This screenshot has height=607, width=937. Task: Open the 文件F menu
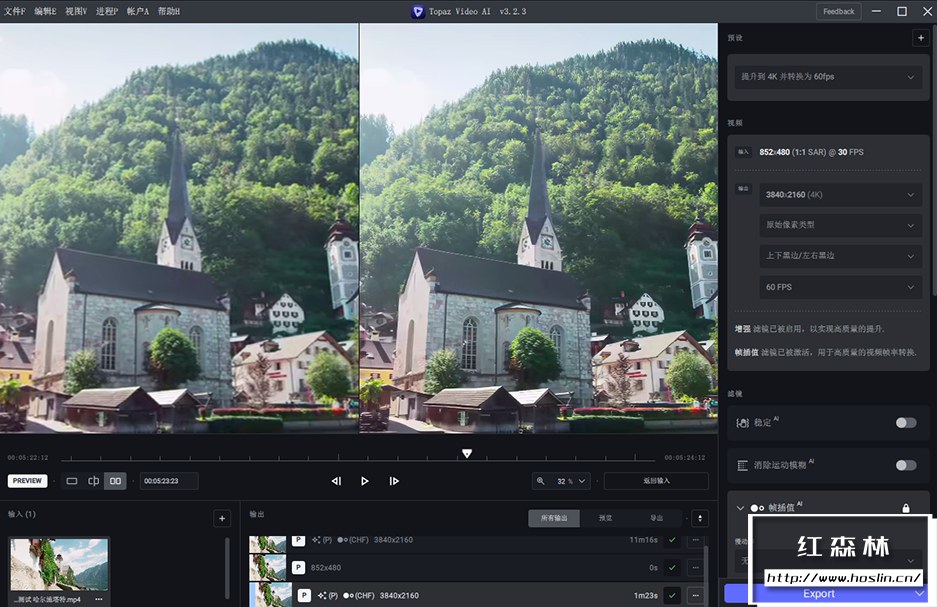click(15, 11)
